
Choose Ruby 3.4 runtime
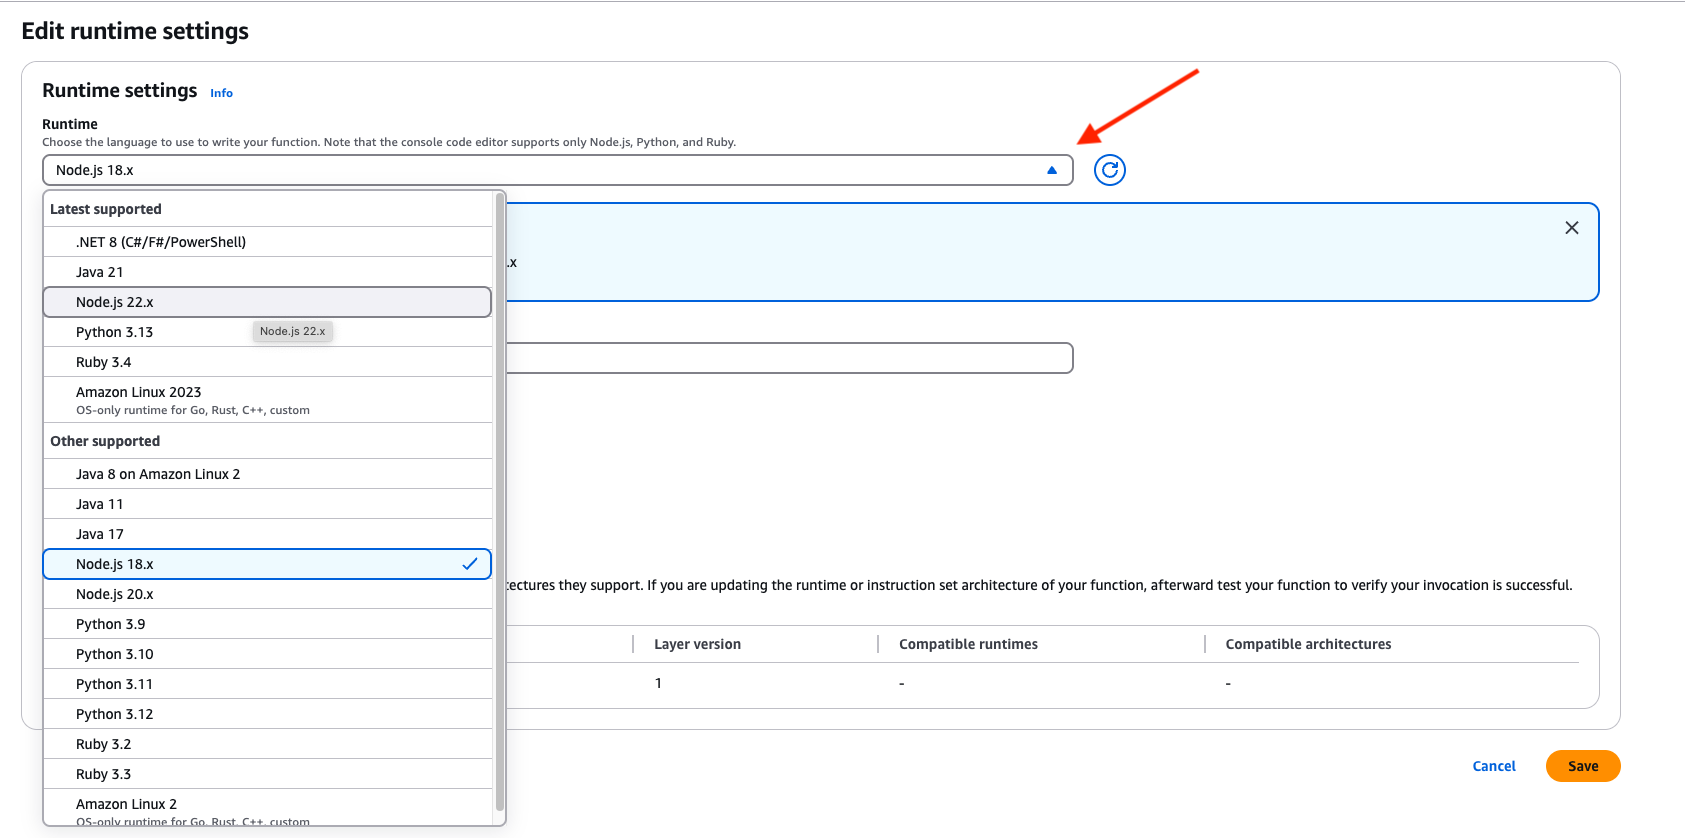268,362
